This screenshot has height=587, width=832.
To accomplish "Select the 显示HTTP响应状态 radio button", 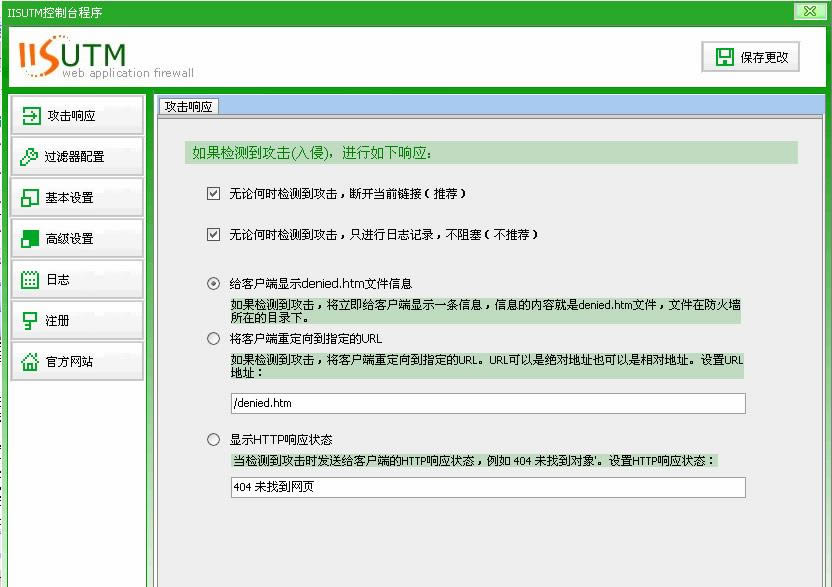I will (x=213, y=440).
